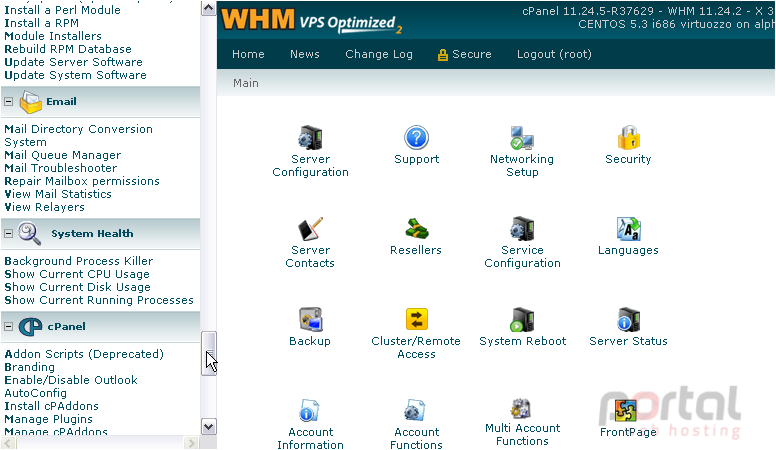Screen dimensions: 776x450
Task: Open the Account Functions icon
Action: (415, 411)
